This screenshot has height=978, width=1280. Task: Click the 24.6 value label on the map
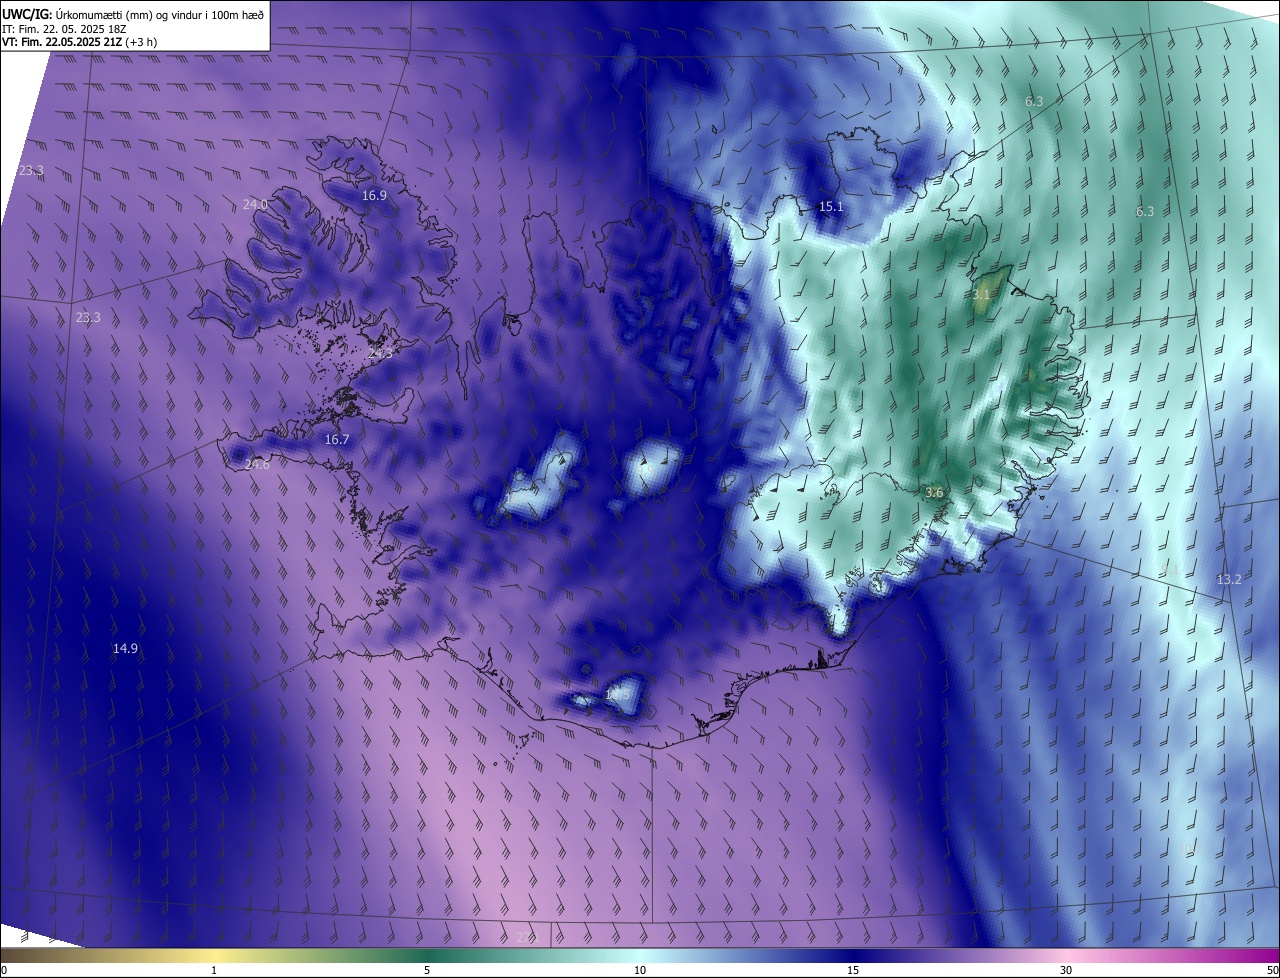pos(257,465)
